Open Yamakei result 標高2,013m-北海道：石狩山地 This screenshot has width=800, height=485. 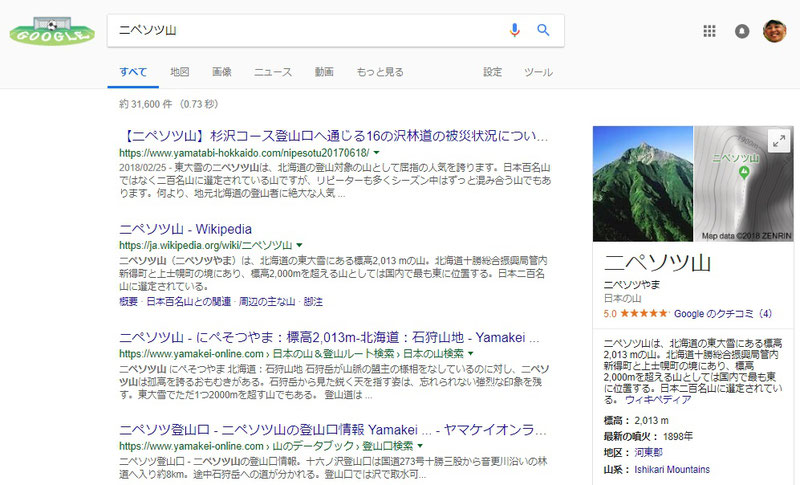(329, 338)
